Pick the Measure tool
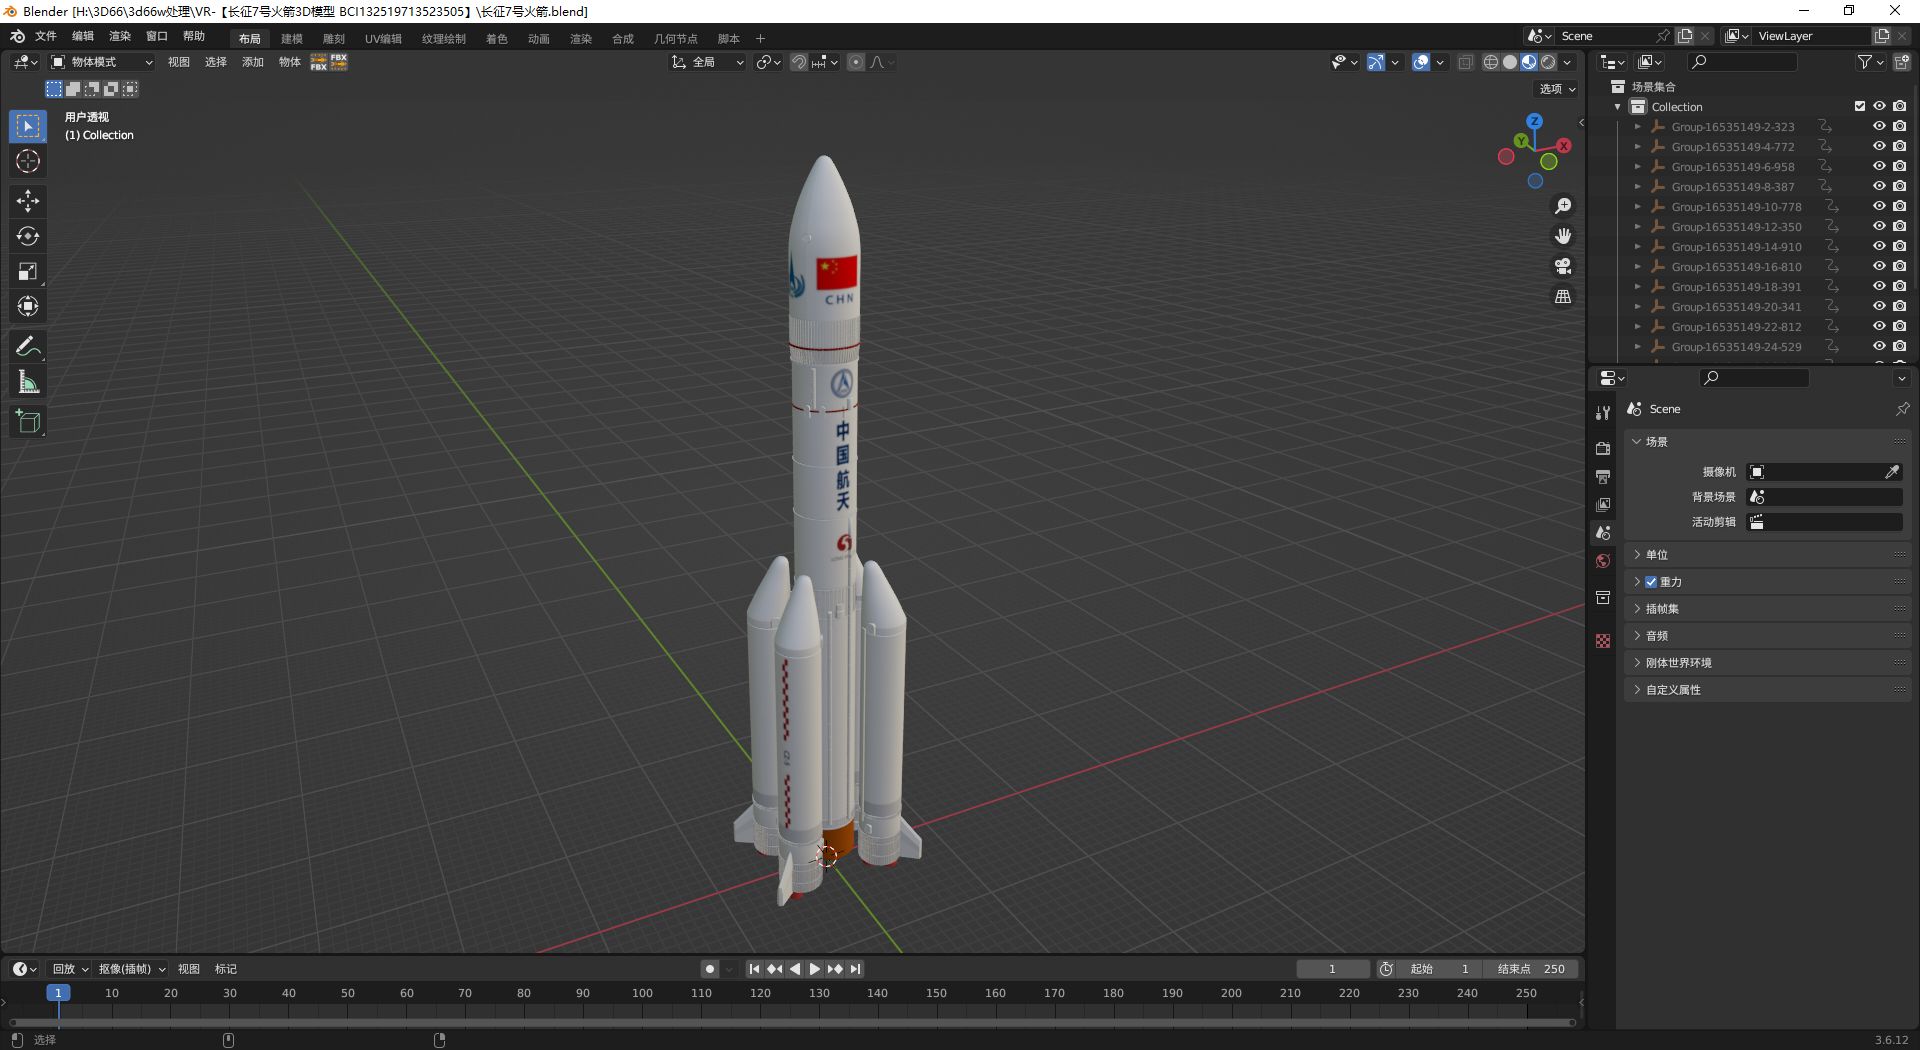This screenshot has width=1920, height=1050. [x=28, y=381]
